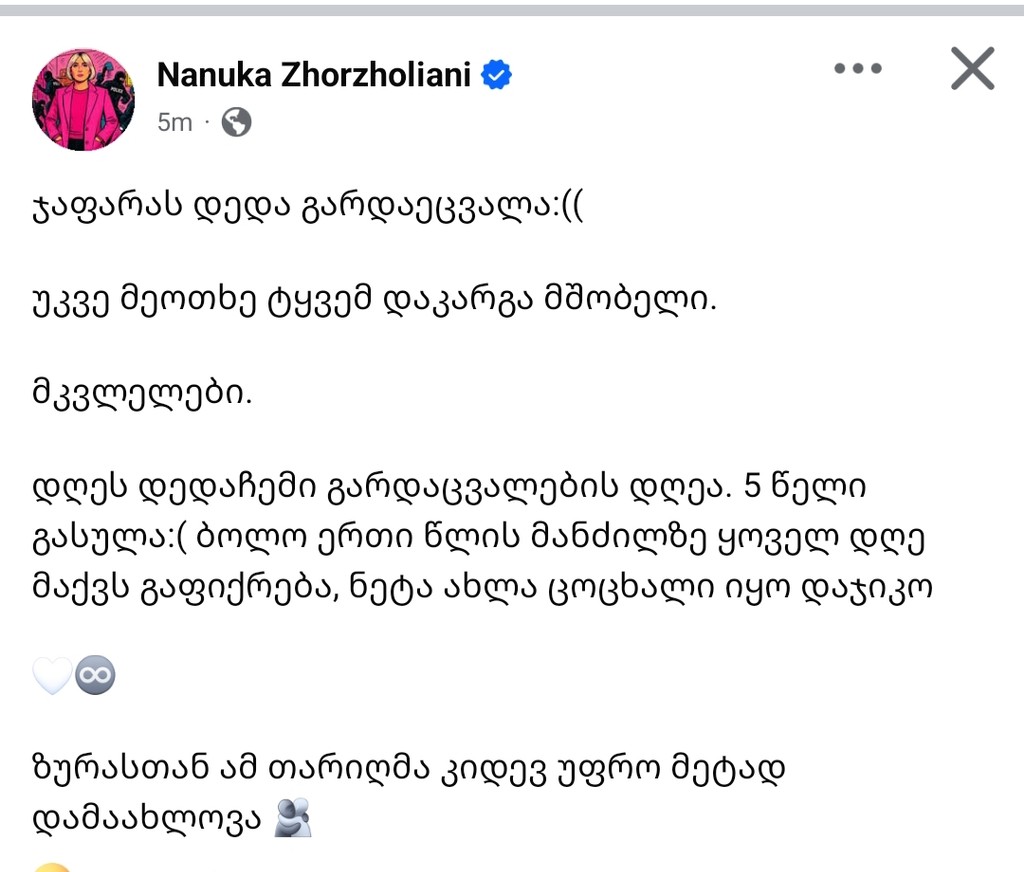Click the line "ჯაფარას დედა გარდაეცვალა:(("
This screenshot has height=872, width=1024.
308,207
